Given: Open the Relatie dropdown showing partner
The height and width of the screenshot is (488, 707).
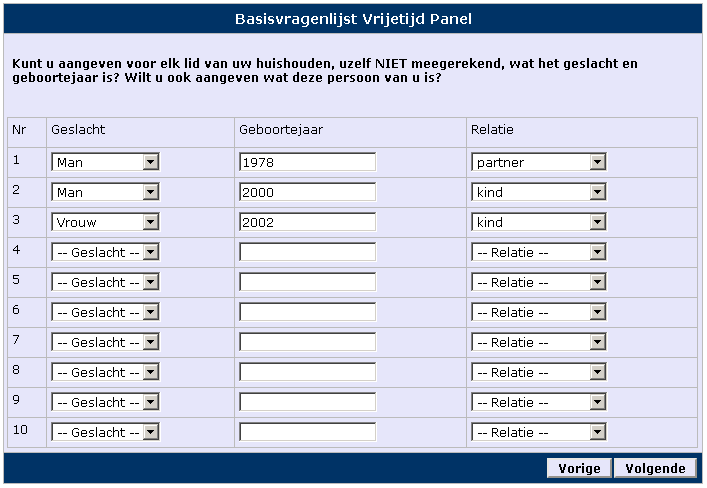Looking at the screenshot, I should click(x=539, y=162).
